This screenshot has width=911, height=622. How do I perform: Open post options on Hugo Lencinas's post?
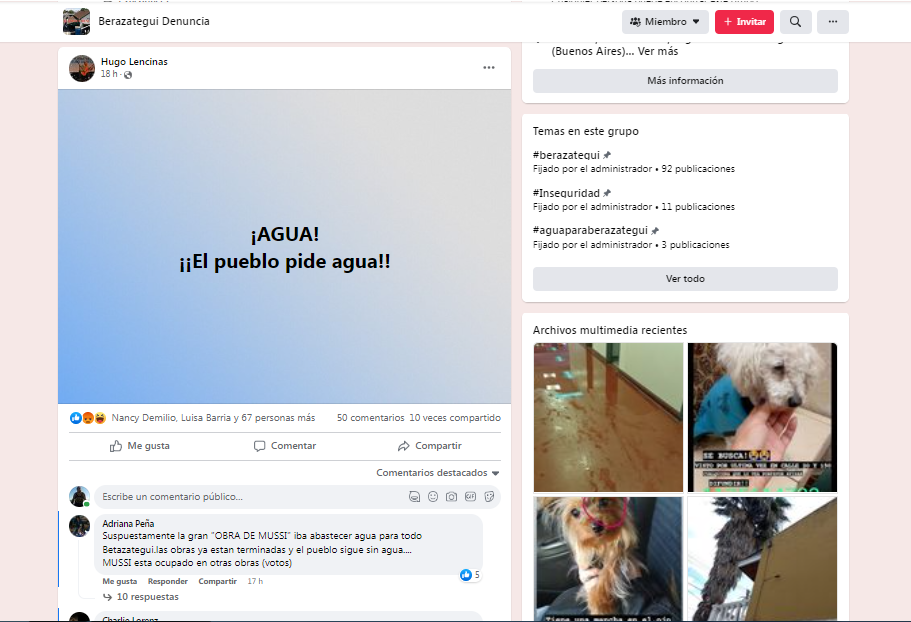point(488,68)
